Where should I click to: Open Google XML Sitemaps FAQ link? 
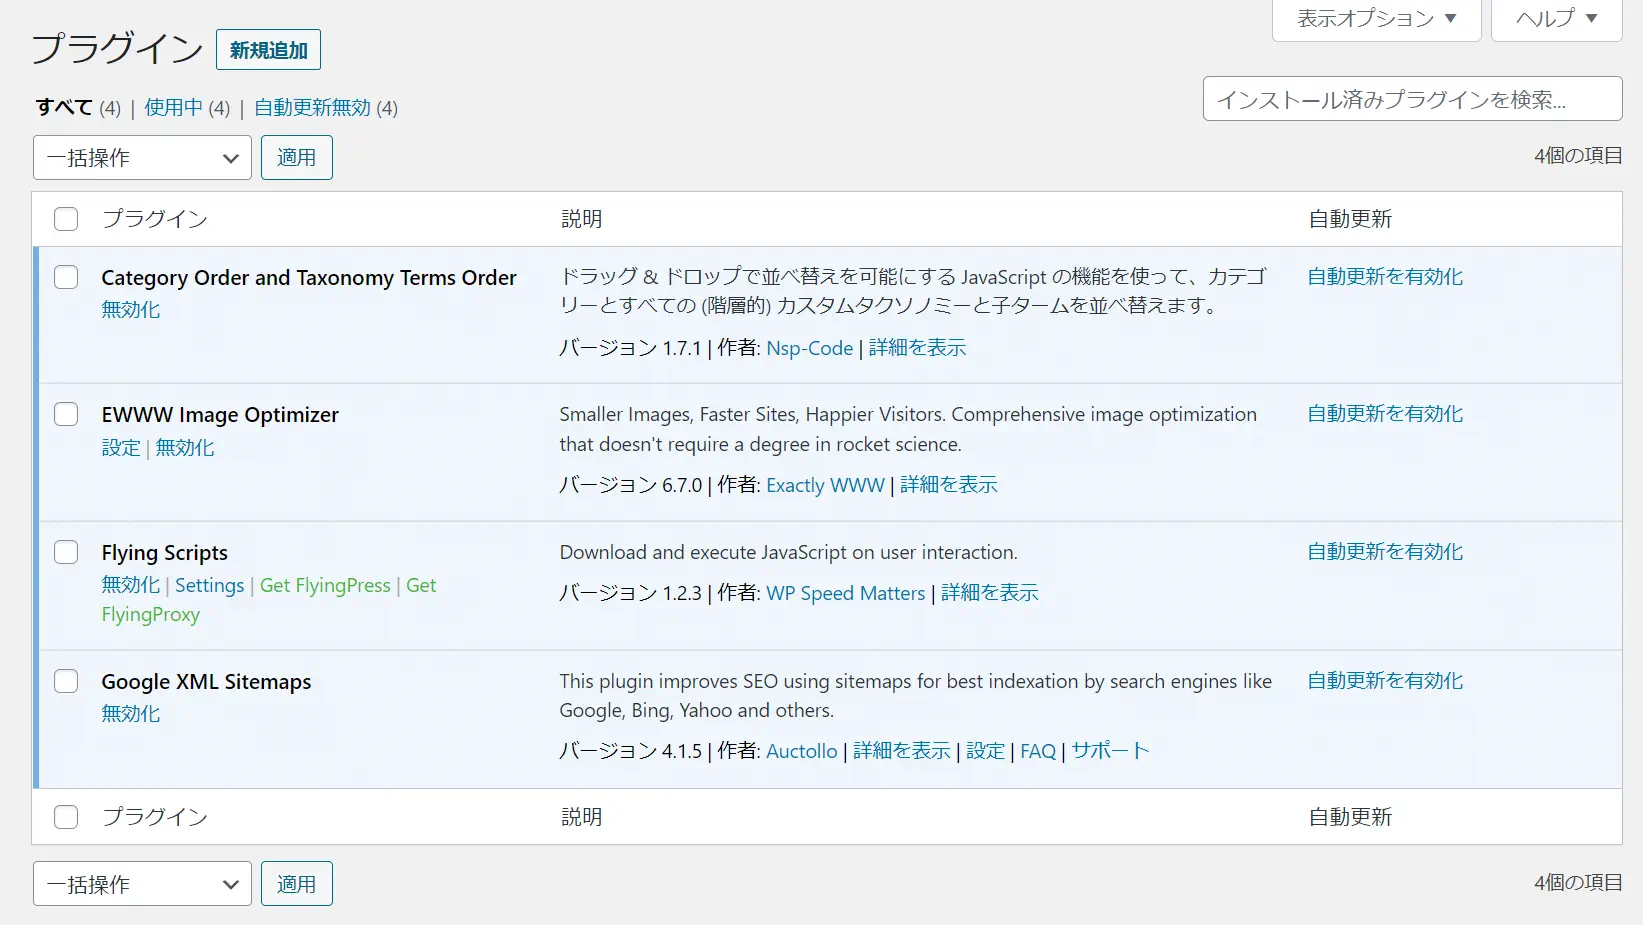tap(1037, 751)
